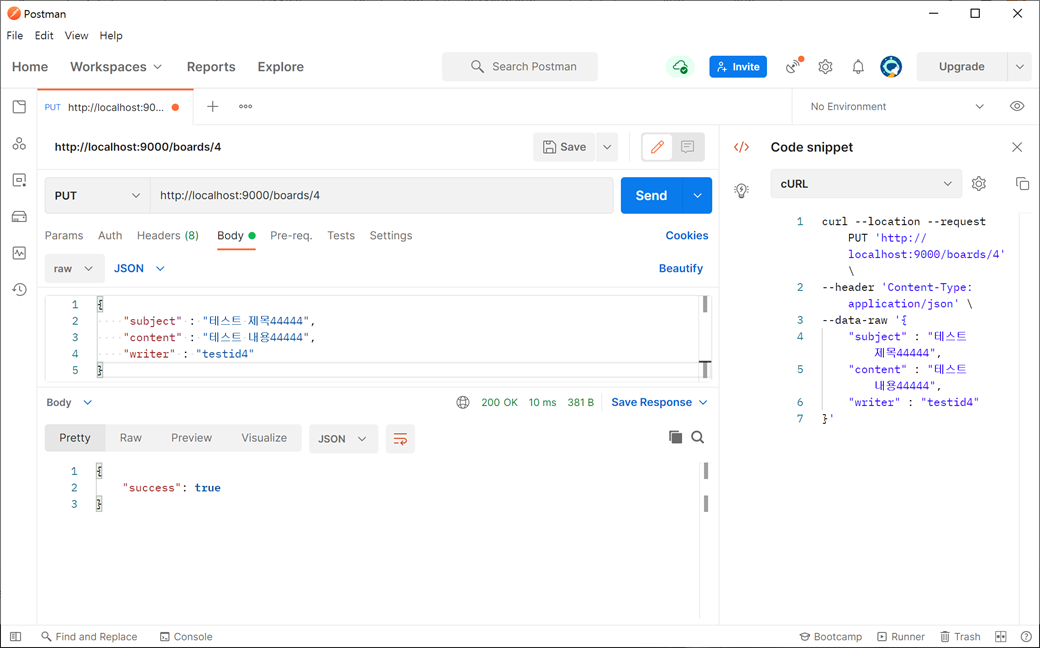
Task: Open the PUT method dropdown
Action: pos(98,195)
